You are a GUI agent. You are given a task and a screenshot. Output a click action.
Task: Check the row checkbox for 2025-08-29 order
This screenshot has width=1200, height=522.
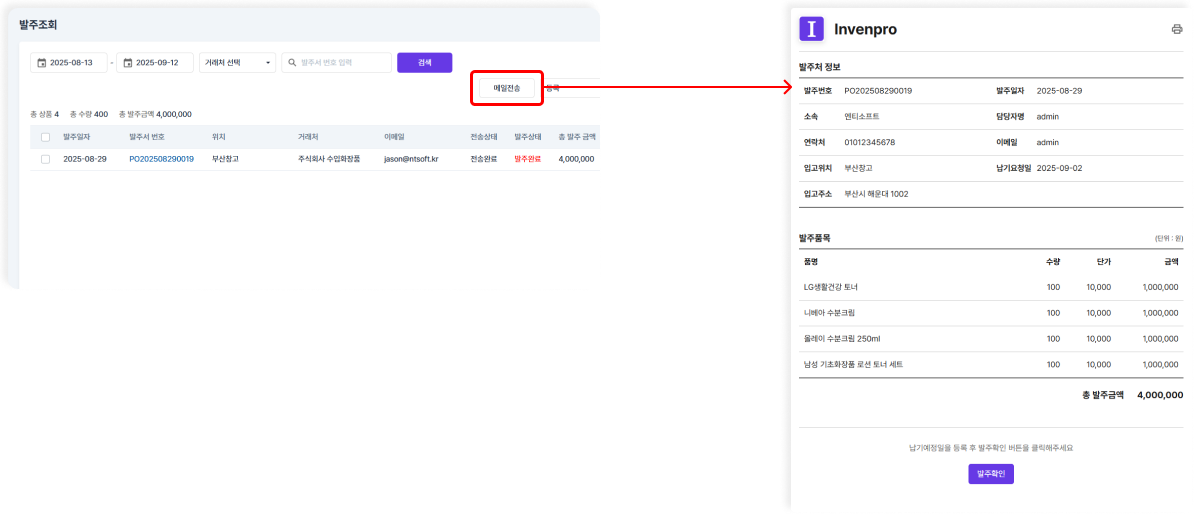pos(45,159)
